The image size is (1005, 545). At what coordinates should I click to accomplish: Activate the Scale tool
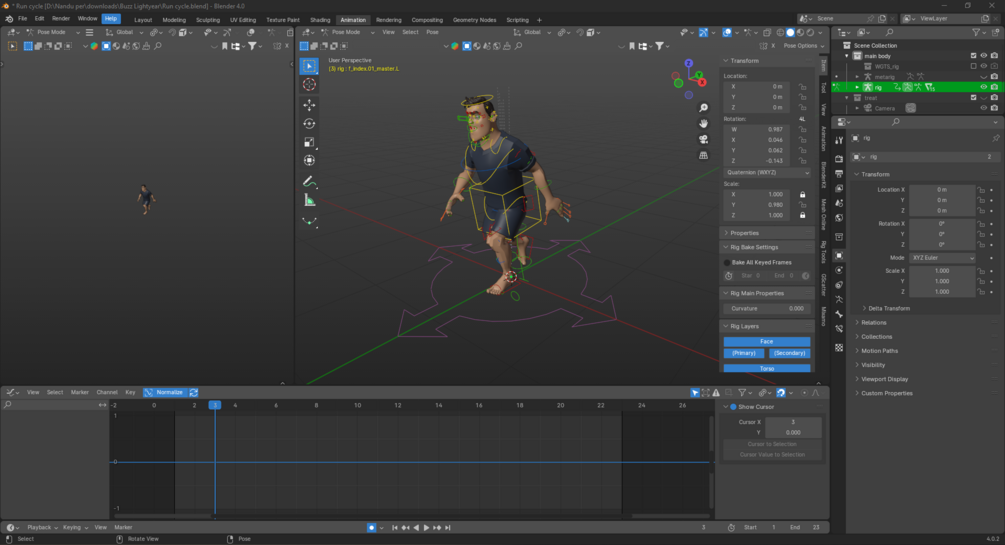coord(310,142)
